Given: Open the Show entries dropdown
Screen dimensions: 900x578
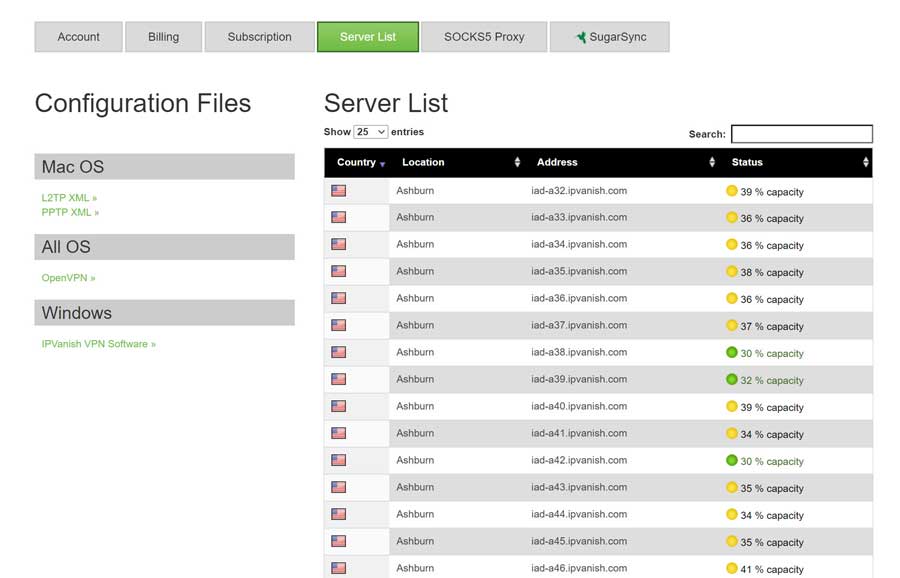Looking at the screenshot, I should click(371, 132).
